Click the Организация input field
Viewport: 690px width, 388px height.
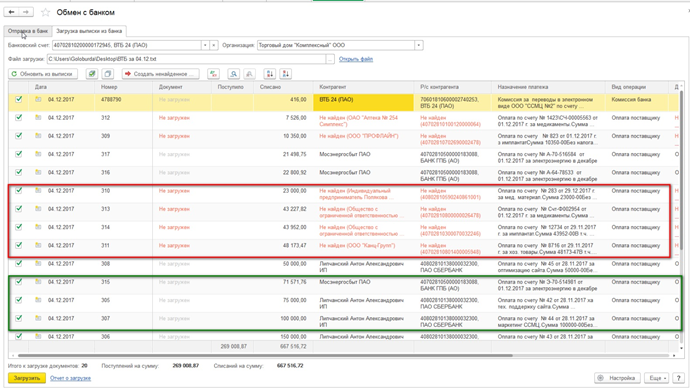[336, 45]
